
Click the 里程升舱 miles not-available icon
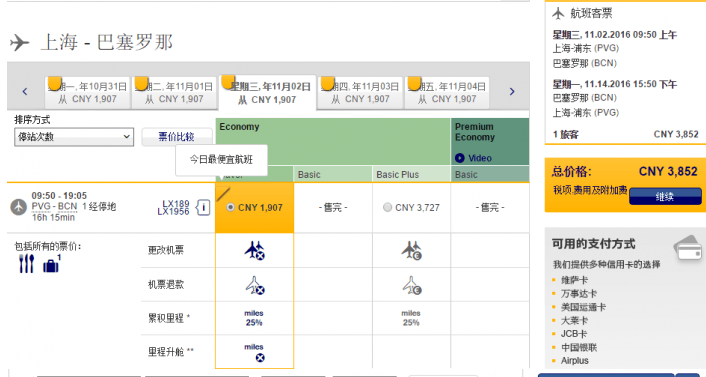(x=255, y=352)
